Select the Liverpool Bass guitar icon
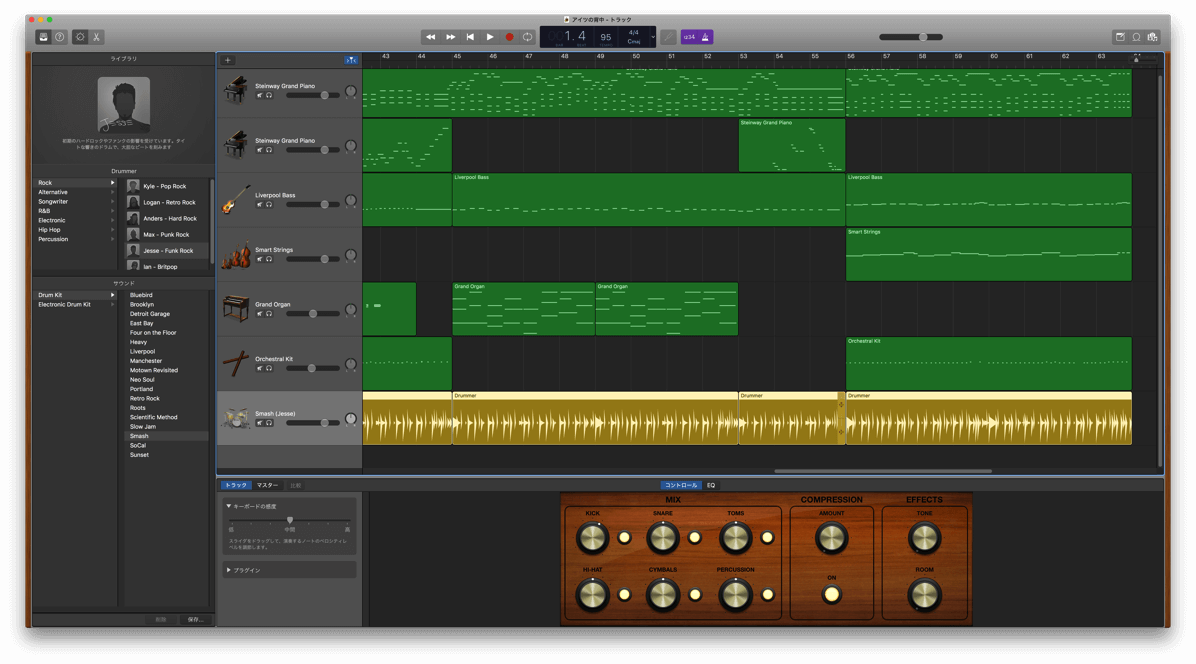This screenshot has height=664, width=1196. (x=236, y=199)
